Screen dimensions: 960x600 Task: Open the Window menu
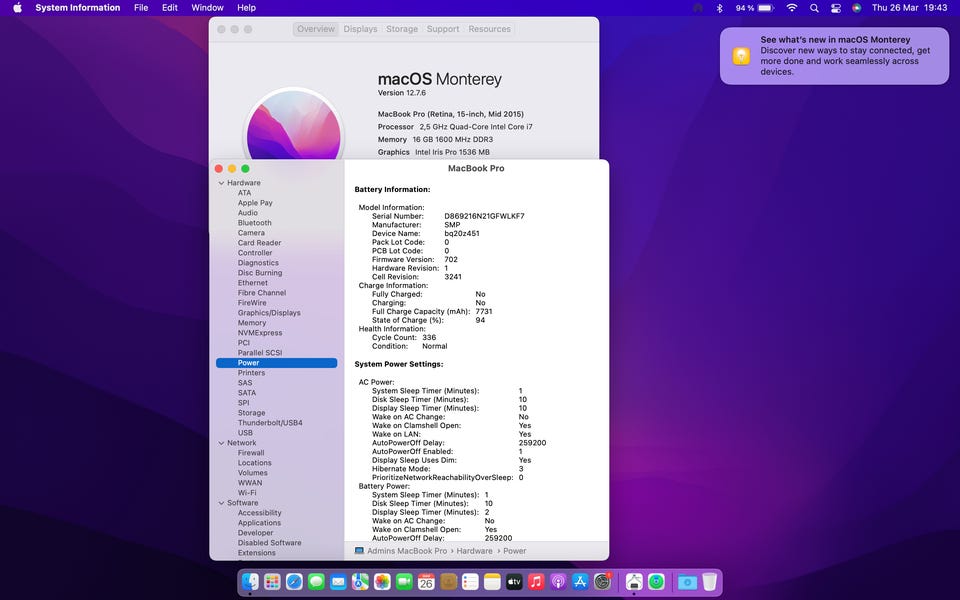click(x=207, y=8)
